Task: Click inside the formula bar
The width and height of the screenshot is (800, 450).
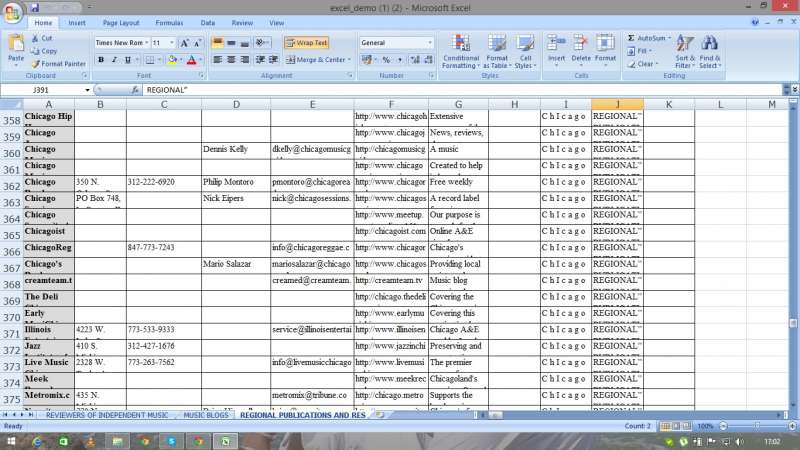Action: pos(450,90)
